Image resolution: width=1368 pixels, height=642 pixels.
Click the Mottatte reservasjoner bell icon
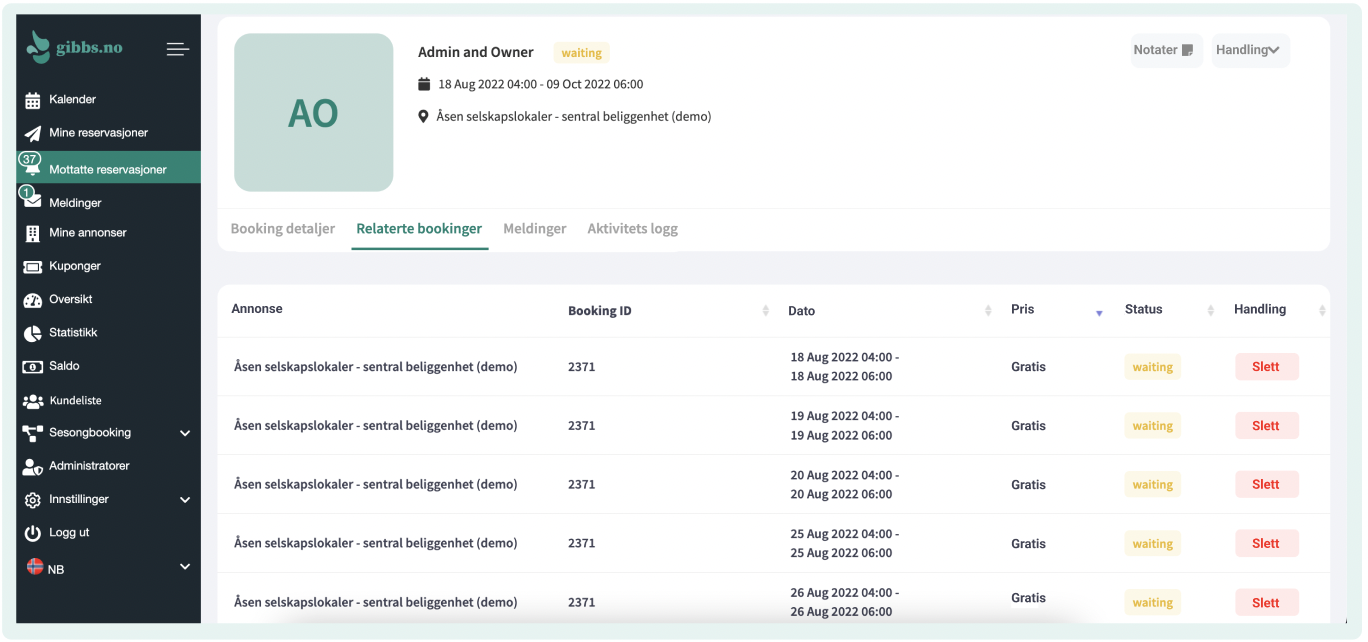(33, 171)
